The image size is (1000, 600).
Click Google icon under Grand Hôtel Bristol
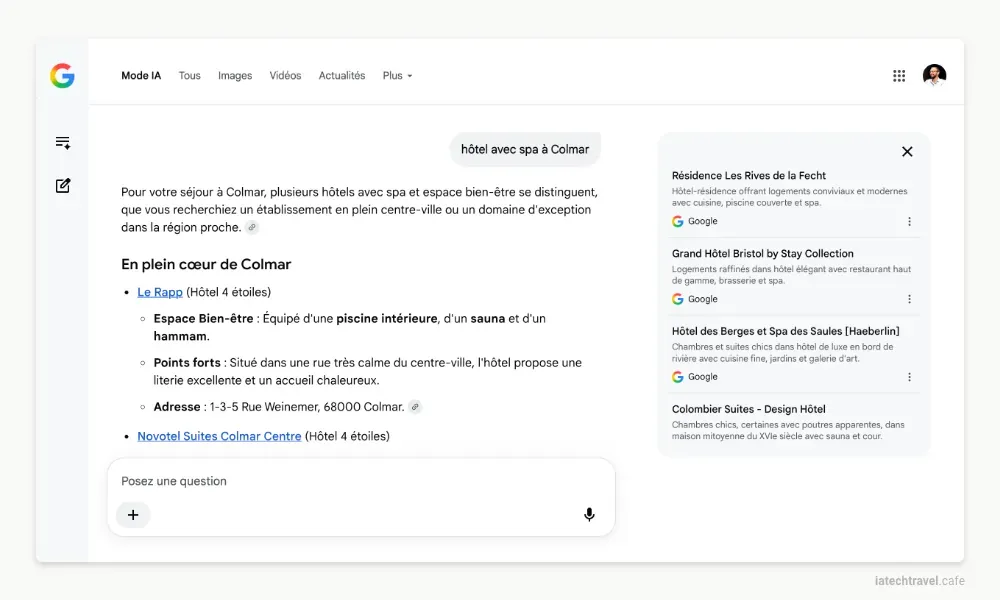[x=677, y=299]
